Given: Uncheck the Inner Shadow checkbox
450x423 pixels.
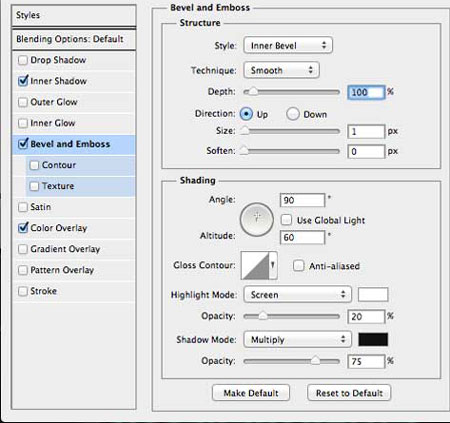Looking at the screenshot, I should click(x=23, y=81).
